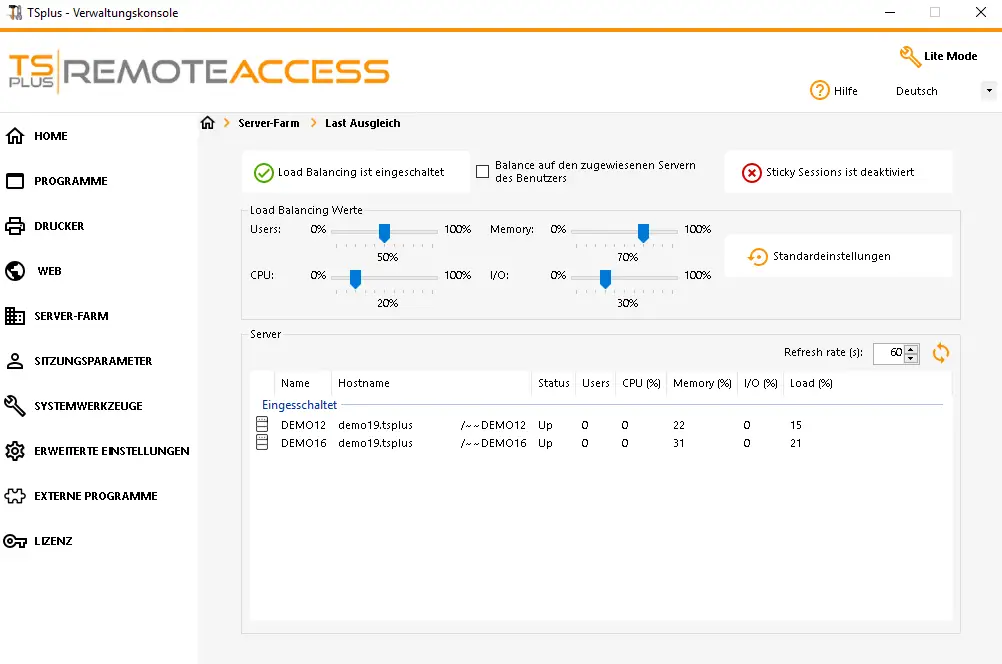1002x664 pixels.
Task: Decrease the refresh rate with the down arrow
Action: coord(911,358)
